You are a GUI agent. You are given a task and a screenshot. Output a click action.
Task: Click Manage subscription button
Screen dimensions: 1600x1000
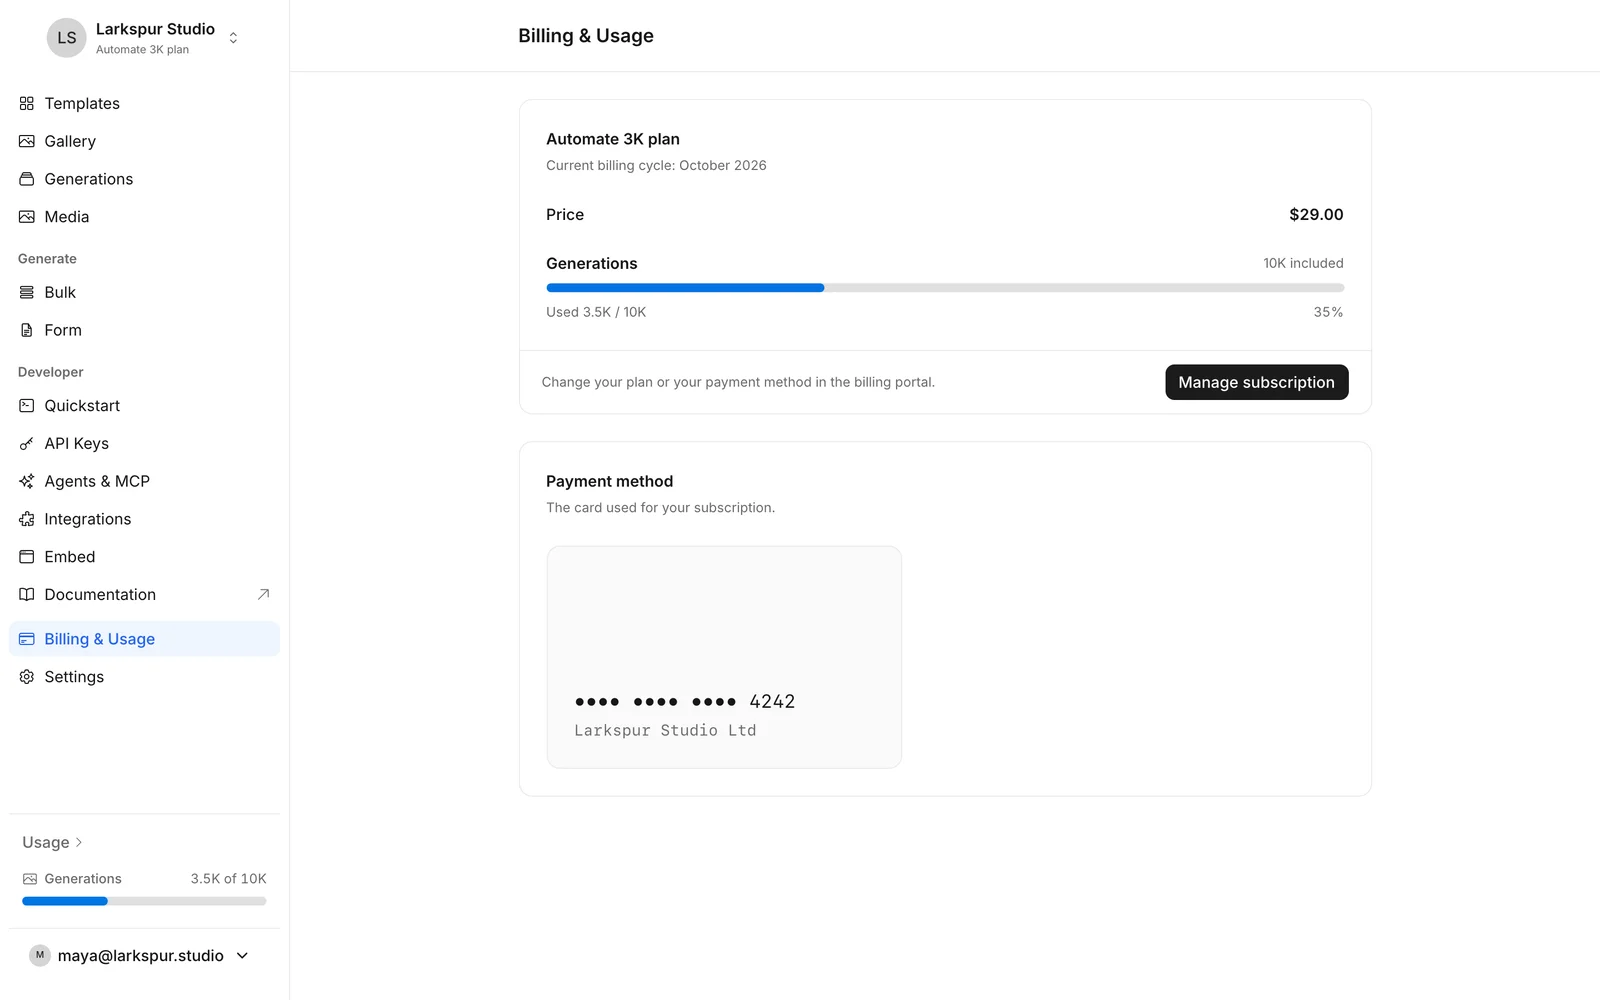click(1257, 382)
